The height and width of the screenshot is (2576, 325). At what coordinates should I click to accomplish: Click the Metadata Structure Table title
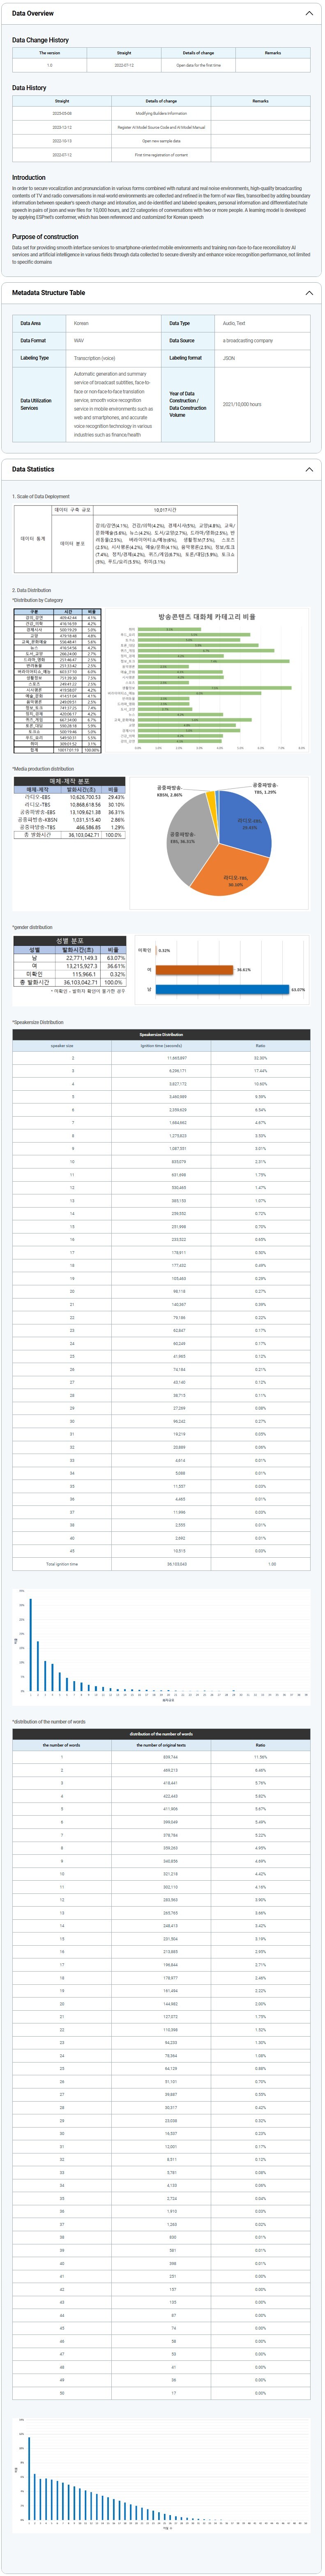coord(48,293)
